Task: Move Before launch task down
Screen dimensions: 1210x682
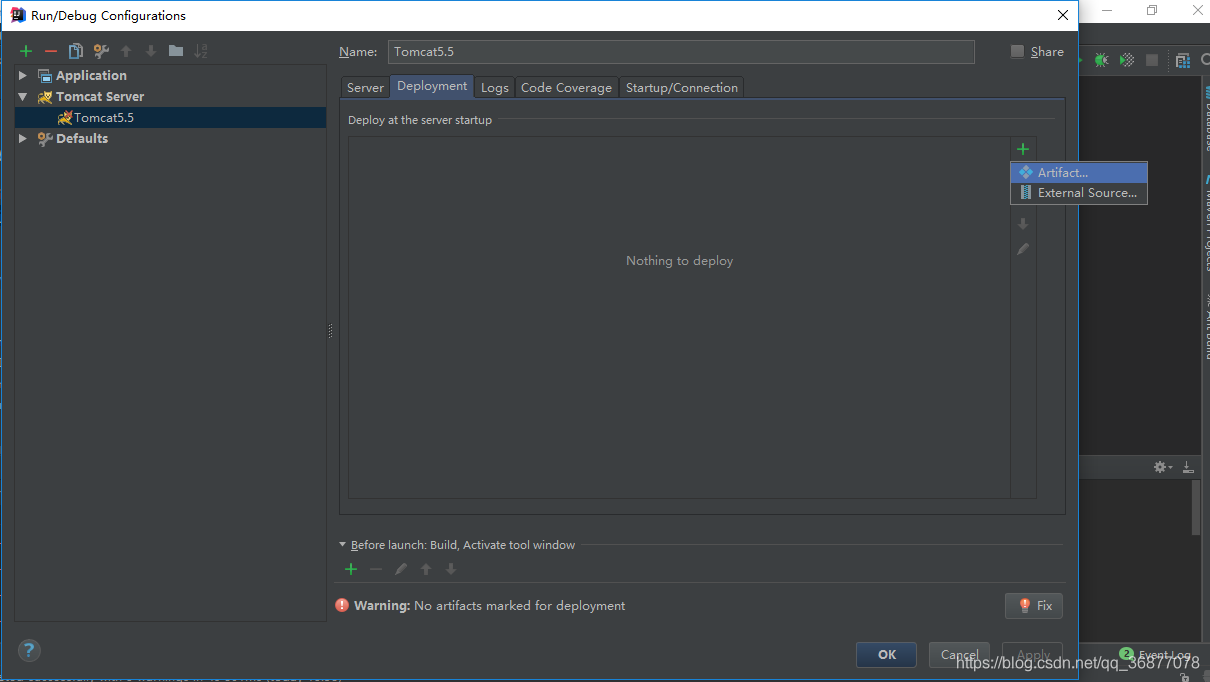Action: 451,569
